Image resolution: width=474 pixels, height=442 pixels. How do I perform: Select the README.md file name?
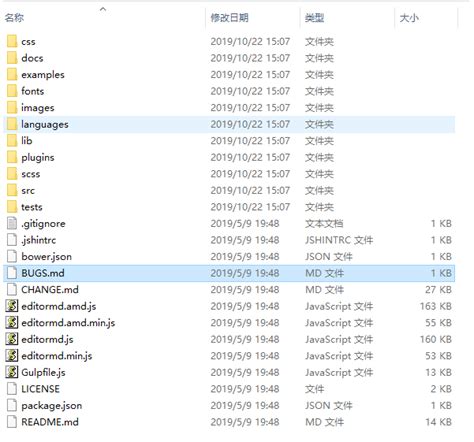(x=50, y=422)
